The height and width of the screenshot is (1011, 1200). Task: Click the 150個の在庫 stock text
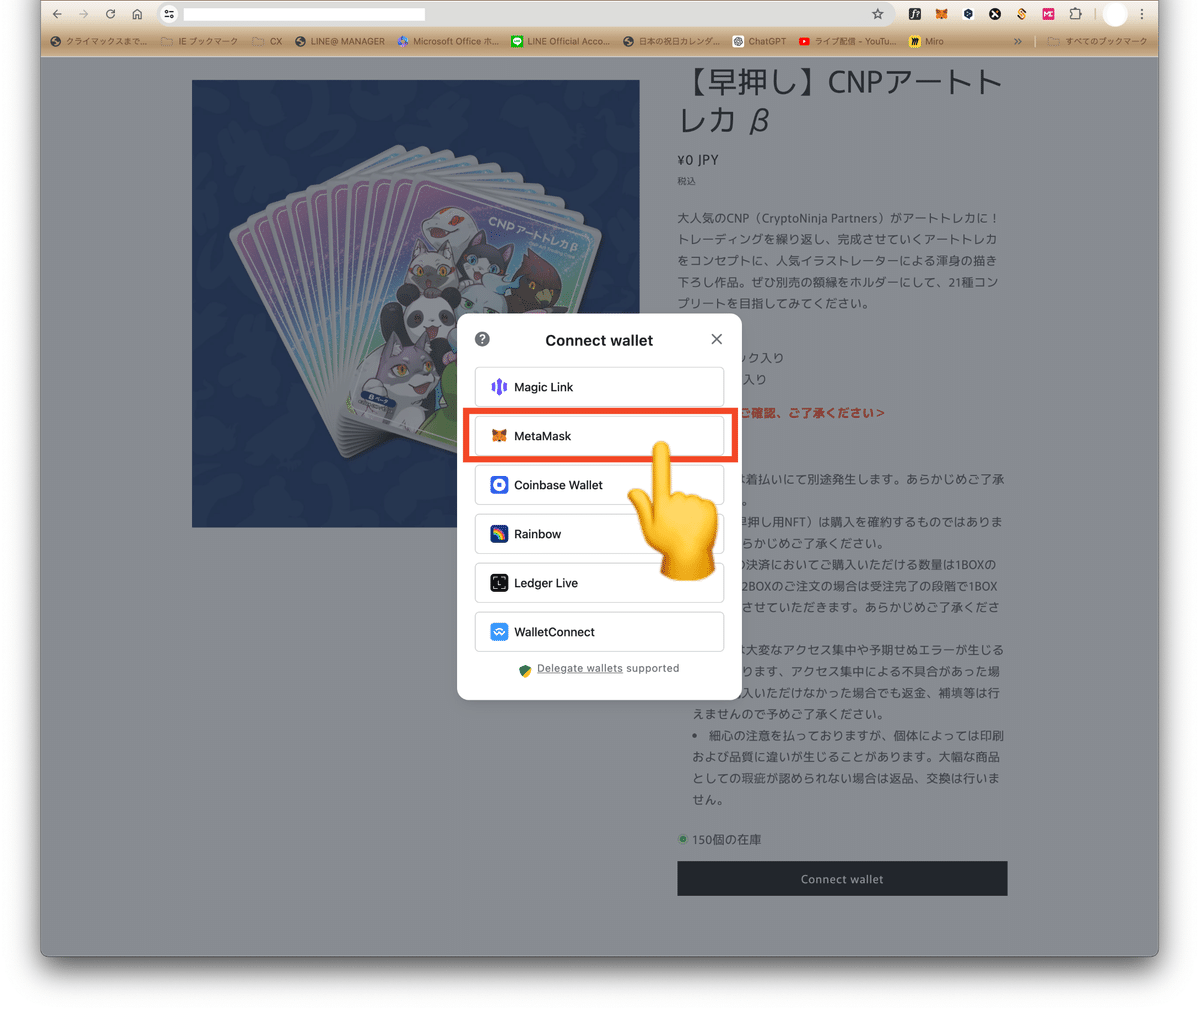(727, 840)
